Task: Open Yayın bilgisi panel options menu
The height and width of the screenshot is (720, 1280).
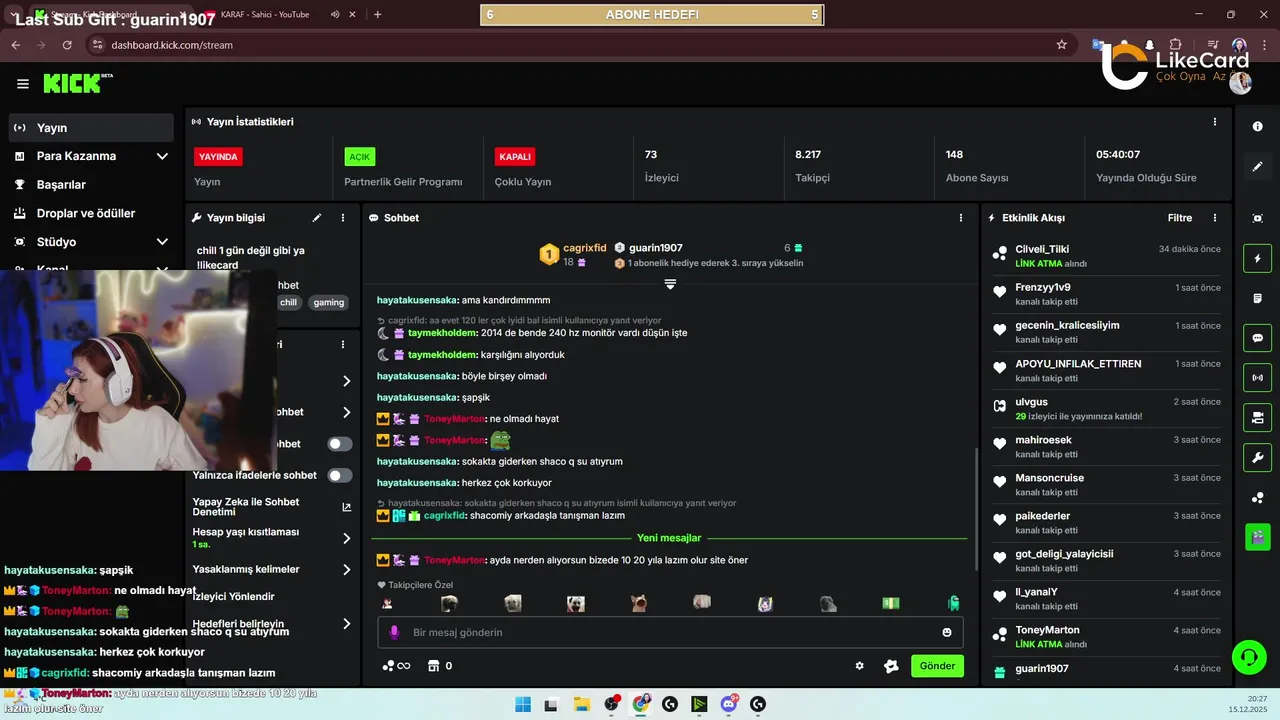Action: coord(342,218)
